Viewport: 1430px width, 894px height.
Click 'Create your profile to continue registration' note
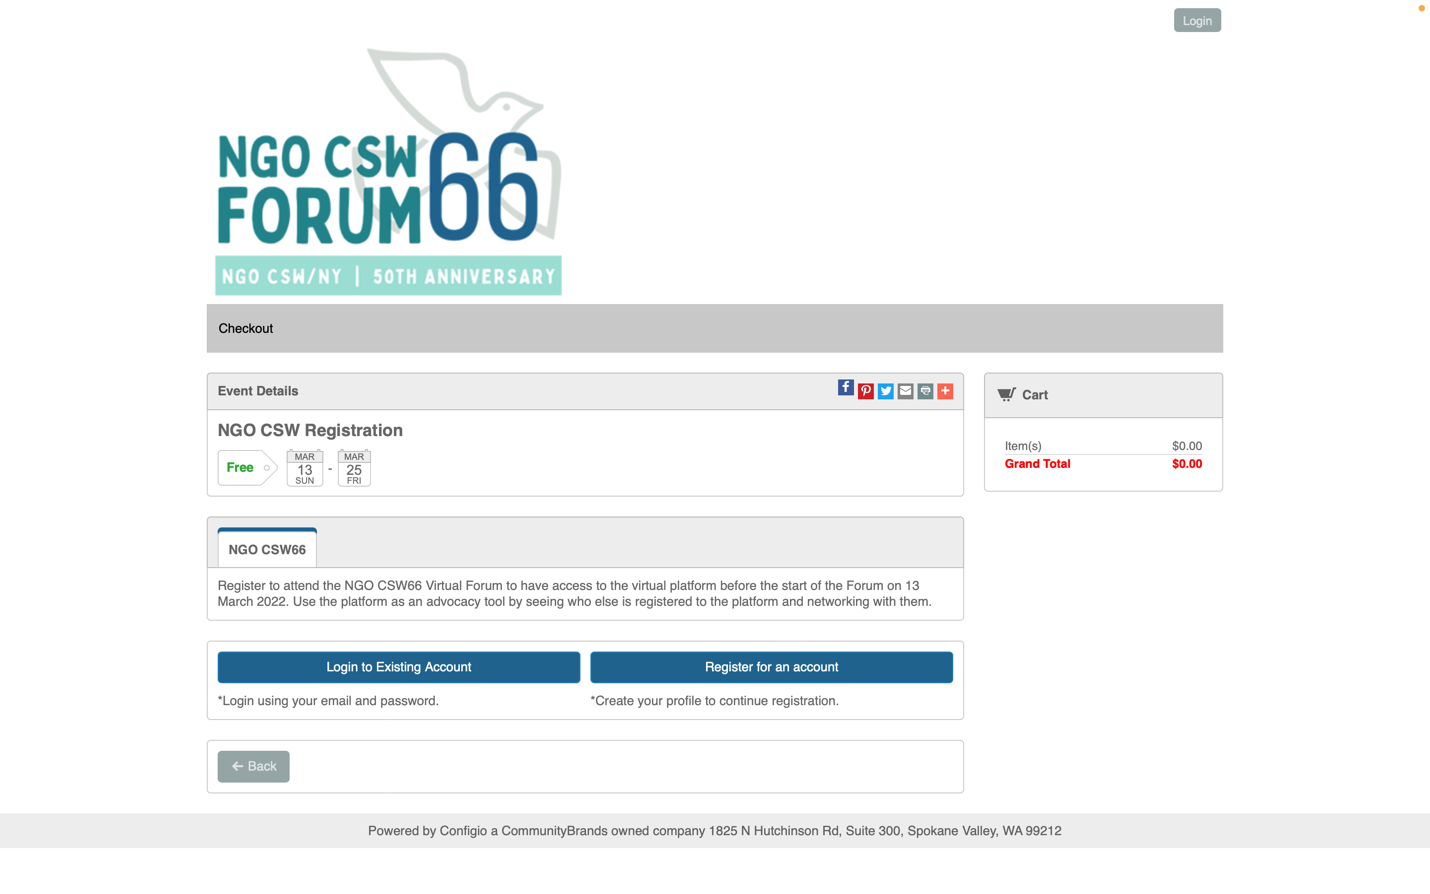point(714,701)
